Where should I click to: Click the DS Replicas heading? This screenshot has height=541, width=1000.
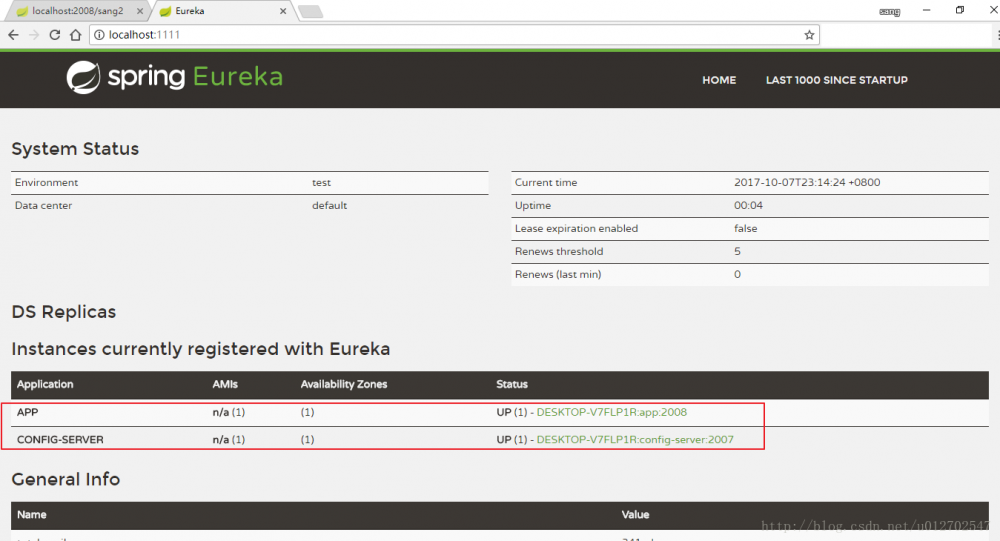click(x=64, y=312)
